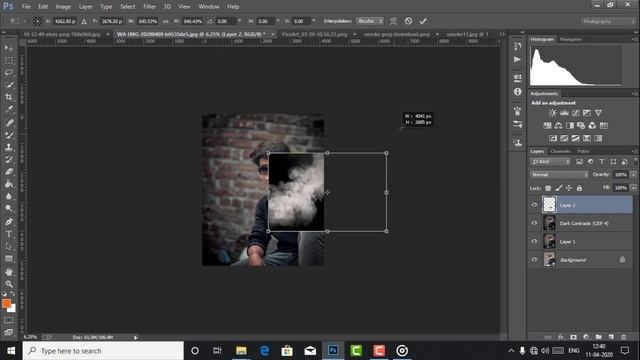The image size is (640, 360).
Task: Toggle maintain aspect ratio link
Action: point(165,21)
